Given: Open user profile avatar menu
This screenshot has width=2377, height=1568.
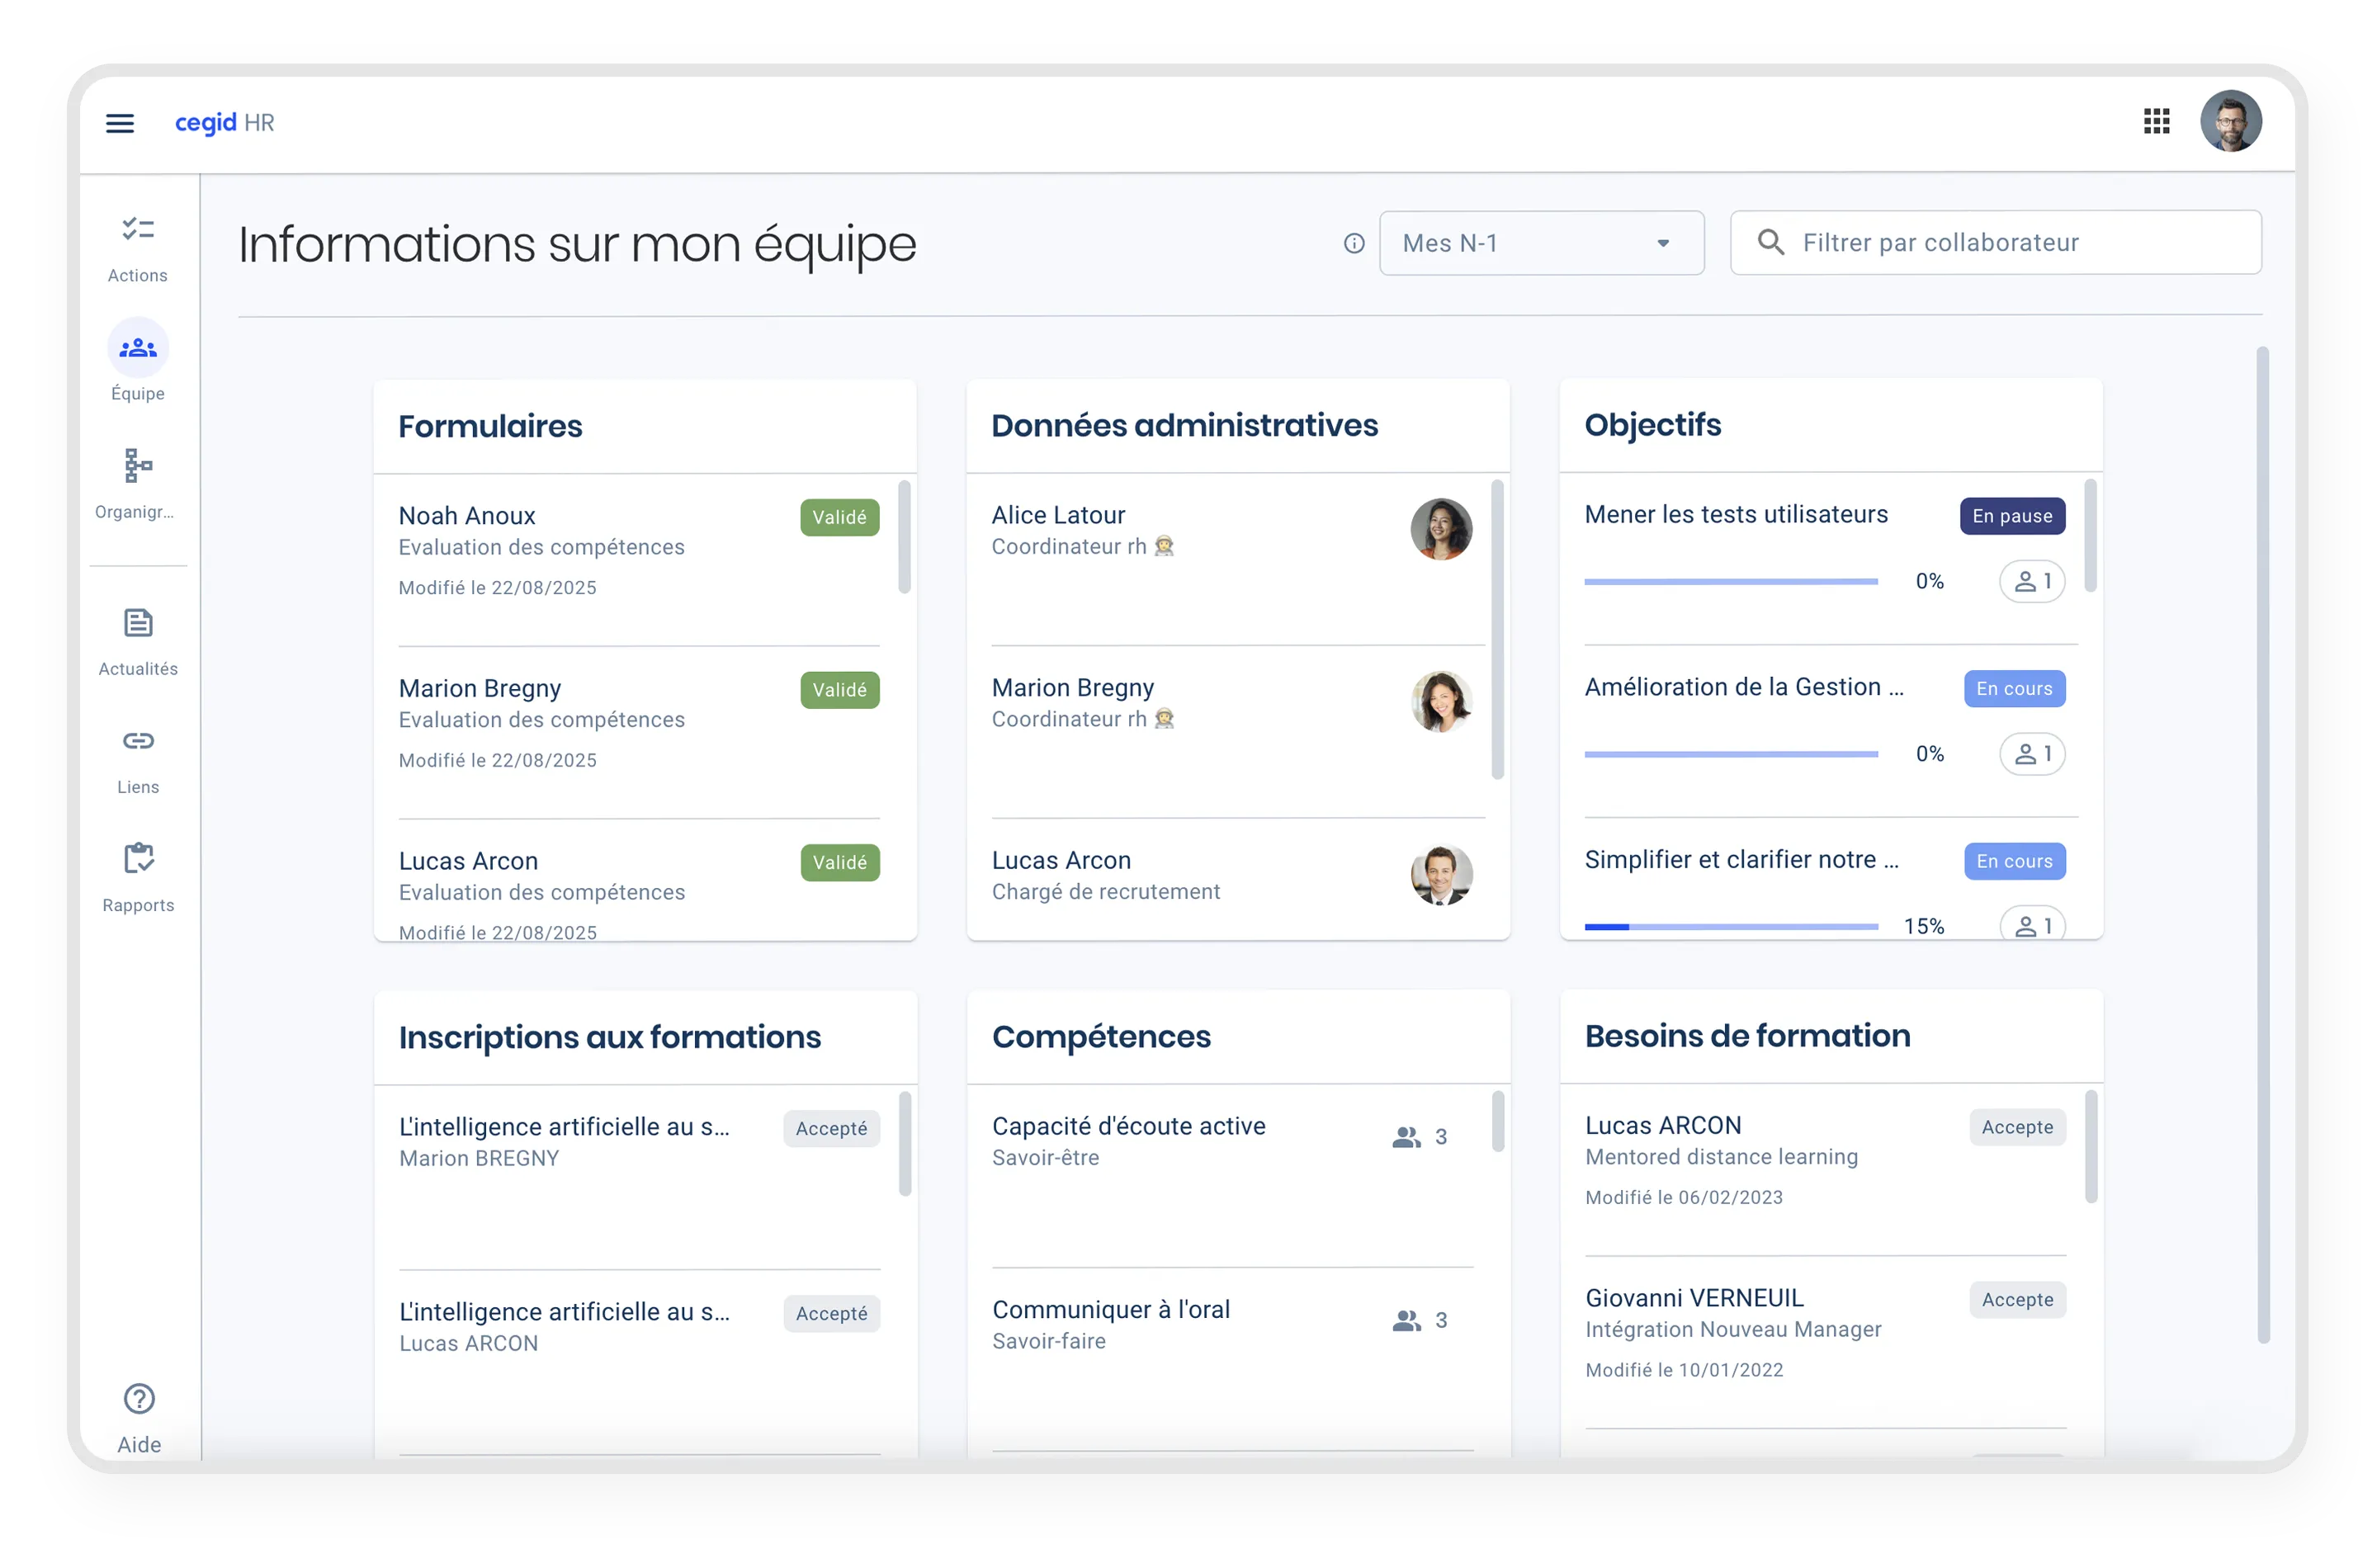Looking at the screenshot, I should [2230, 121].
